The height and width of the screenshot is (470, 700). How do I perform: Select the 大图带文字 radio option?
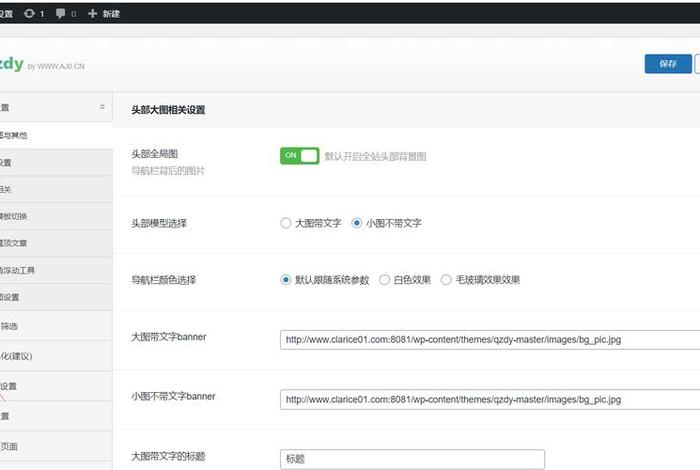286,223
